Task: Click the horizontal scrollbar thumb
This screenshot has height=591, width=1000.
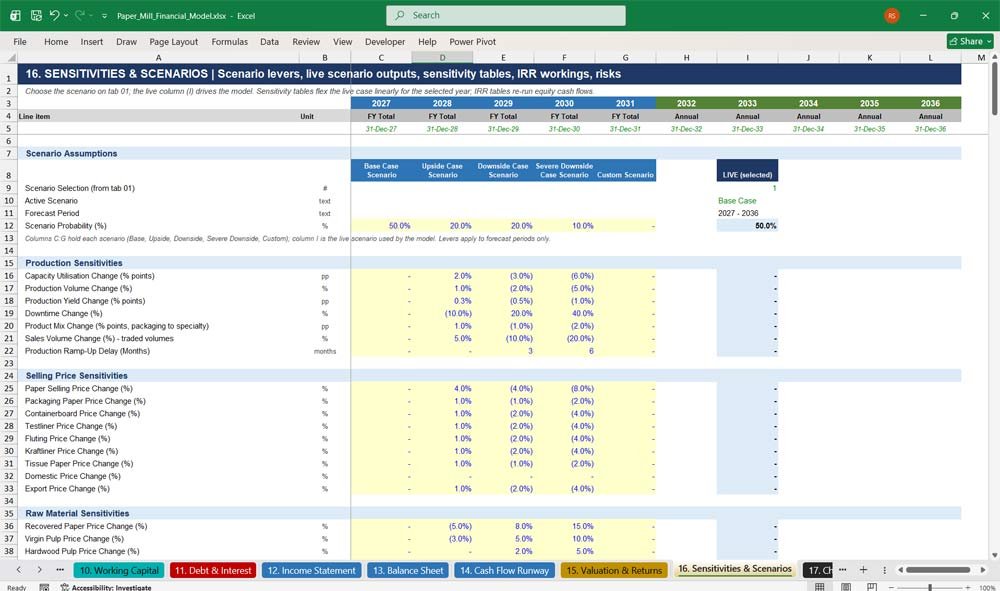Action: tap(938, 570)
